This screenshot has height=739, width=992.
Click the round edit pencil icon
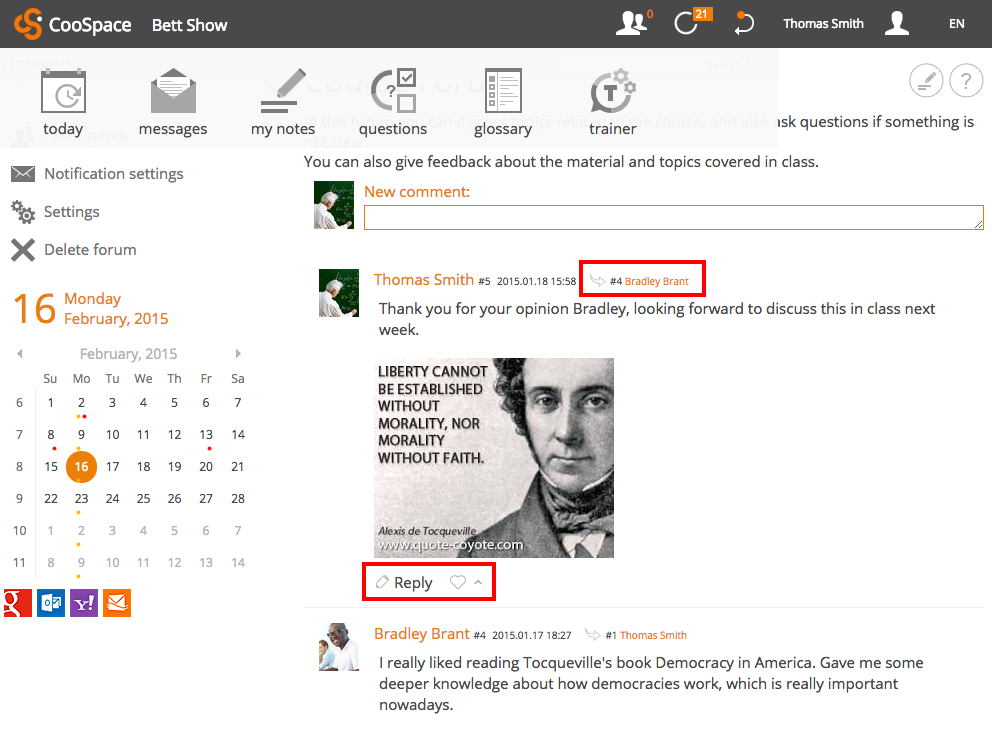926,81
